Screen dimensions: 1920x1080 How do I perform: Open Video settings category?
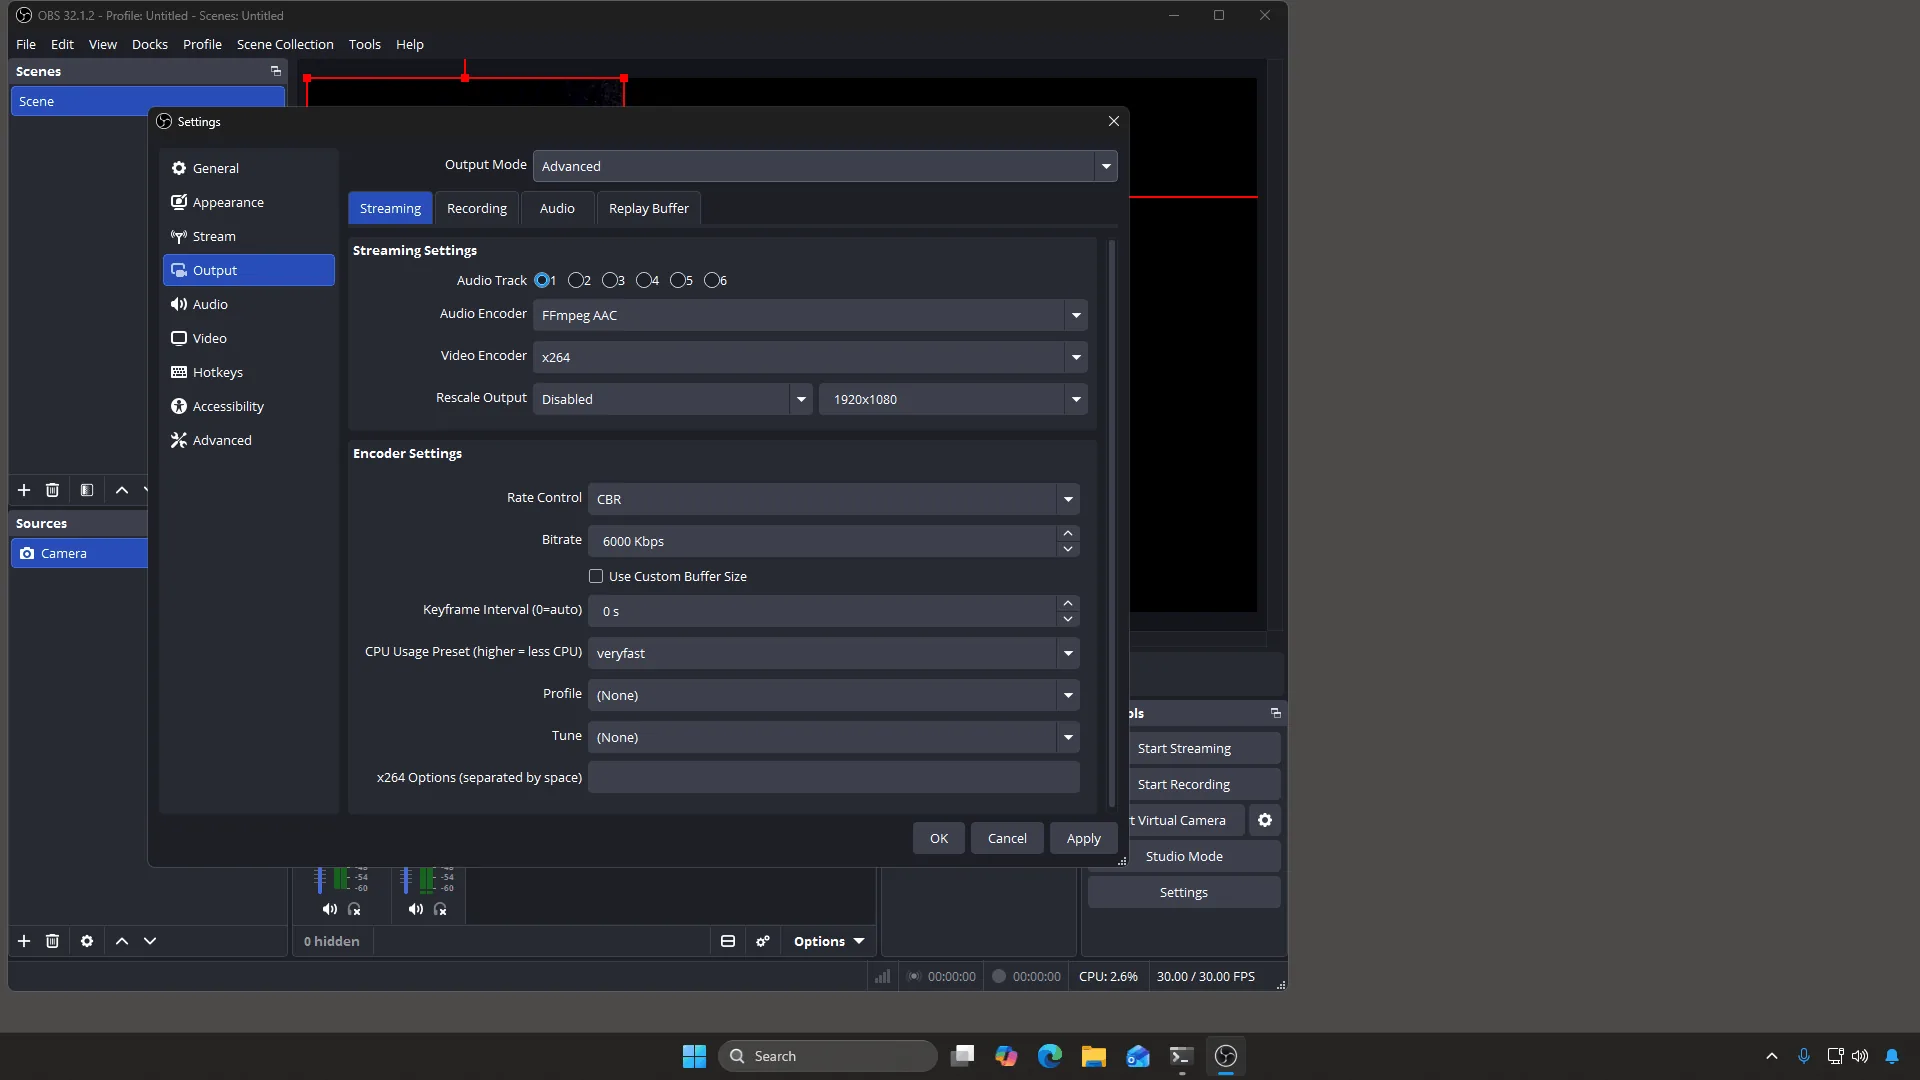pos(248,338)
